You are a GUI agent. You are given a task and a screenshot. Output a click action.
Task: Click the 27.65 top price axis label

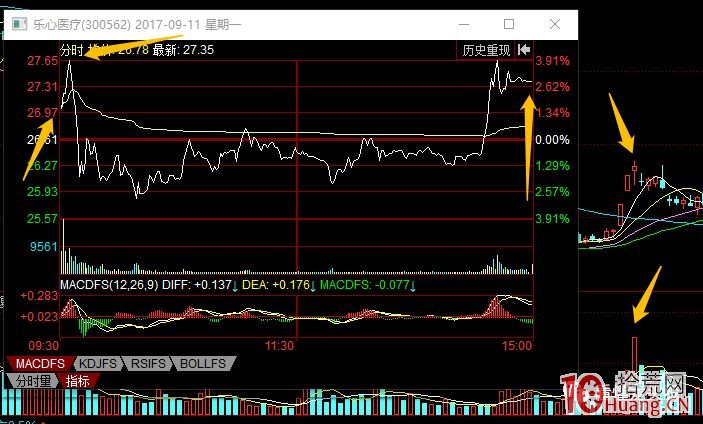click(x=43, y=61)
